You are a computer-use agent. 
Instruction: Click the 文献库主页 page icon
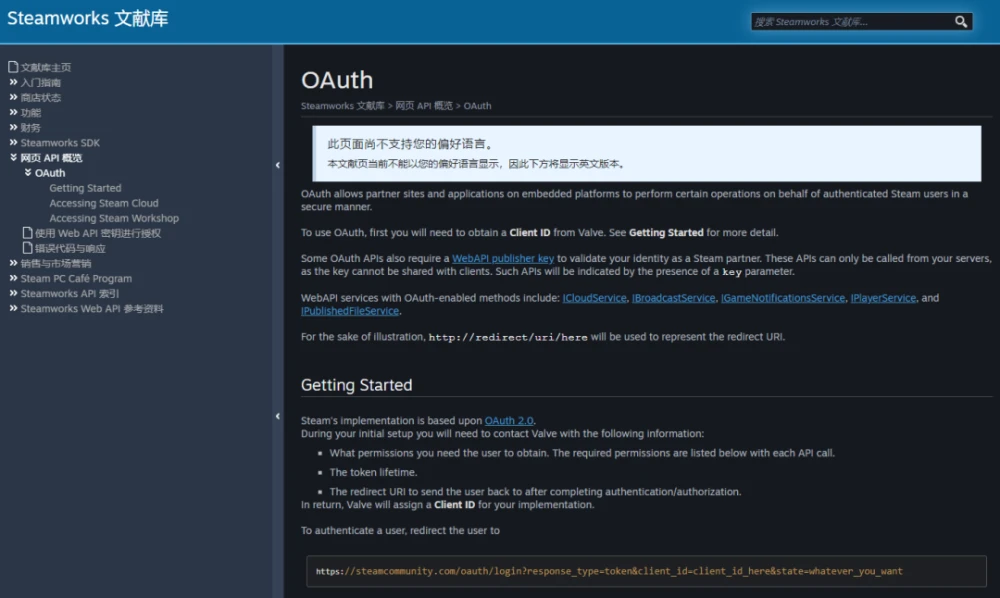(13, 67)
